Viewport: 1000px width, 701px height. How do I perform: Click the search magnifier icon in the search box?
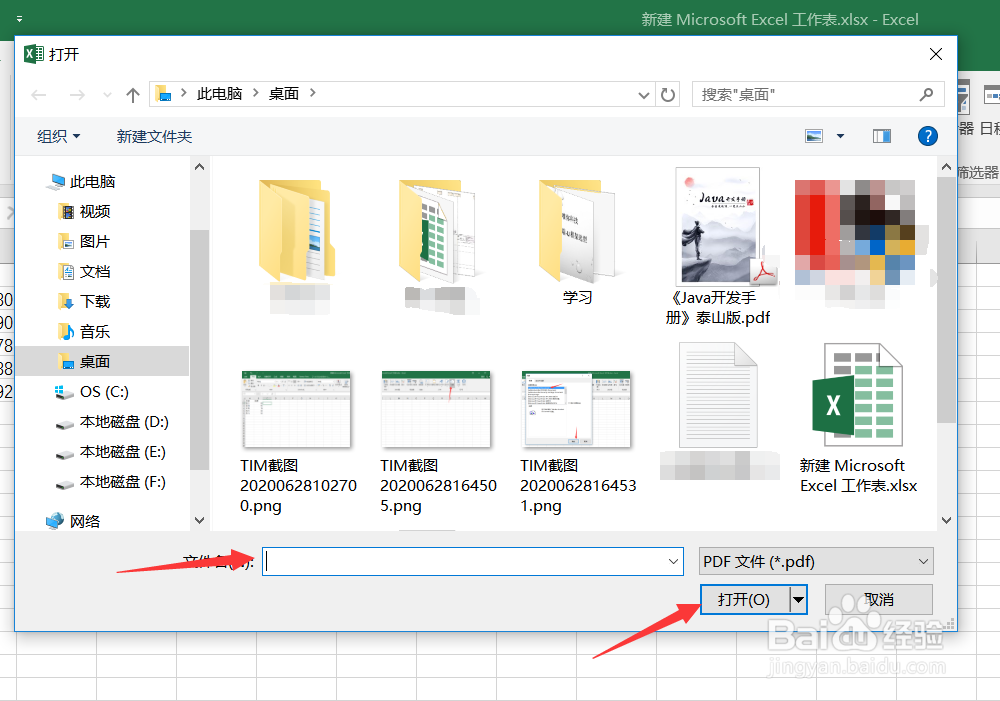click(926, 94)
